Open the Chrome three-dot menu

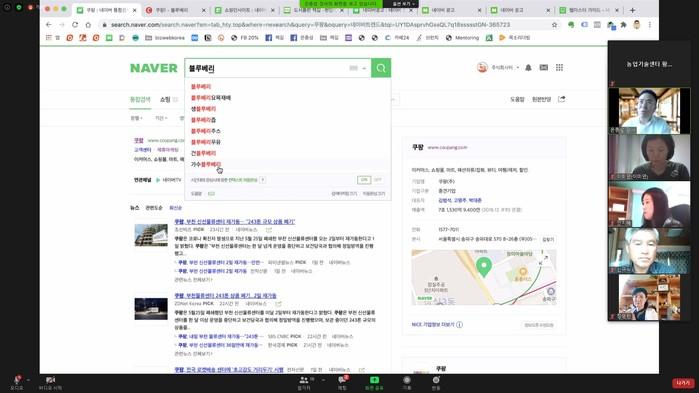(x=650, y=25)
